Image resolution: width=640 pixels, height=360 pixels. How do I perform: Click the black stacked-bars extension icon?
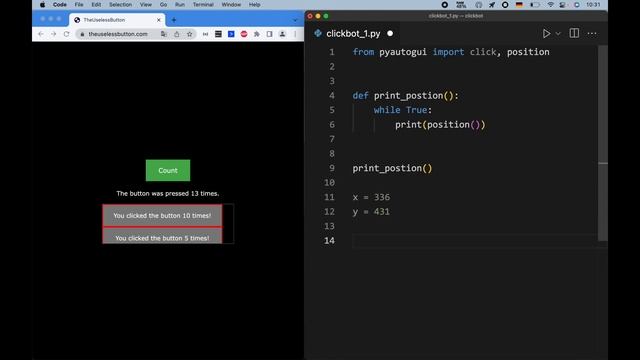[218, 34]
